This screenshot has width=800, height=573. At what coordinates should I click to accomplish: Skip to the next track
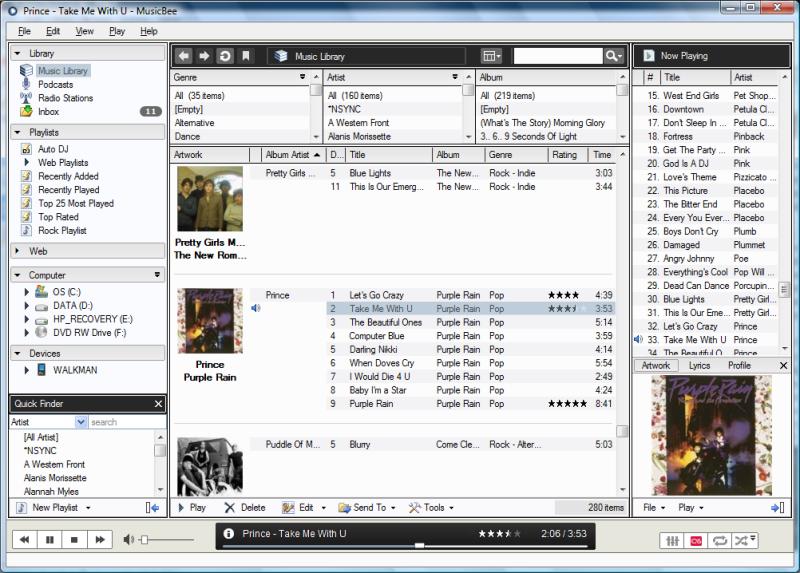point(99,540)
